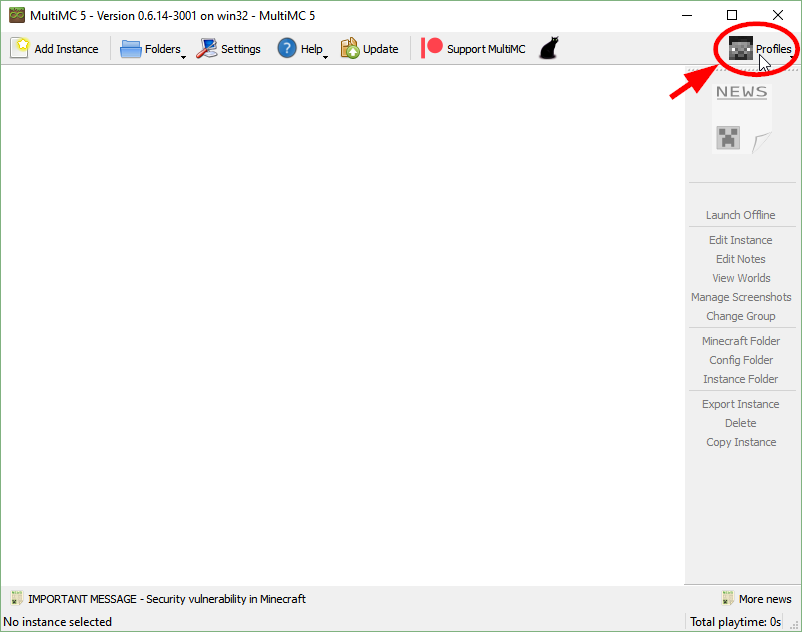The image size is (802, 632).
Task: Click Launch Offline
Action: tap(741, 215)
